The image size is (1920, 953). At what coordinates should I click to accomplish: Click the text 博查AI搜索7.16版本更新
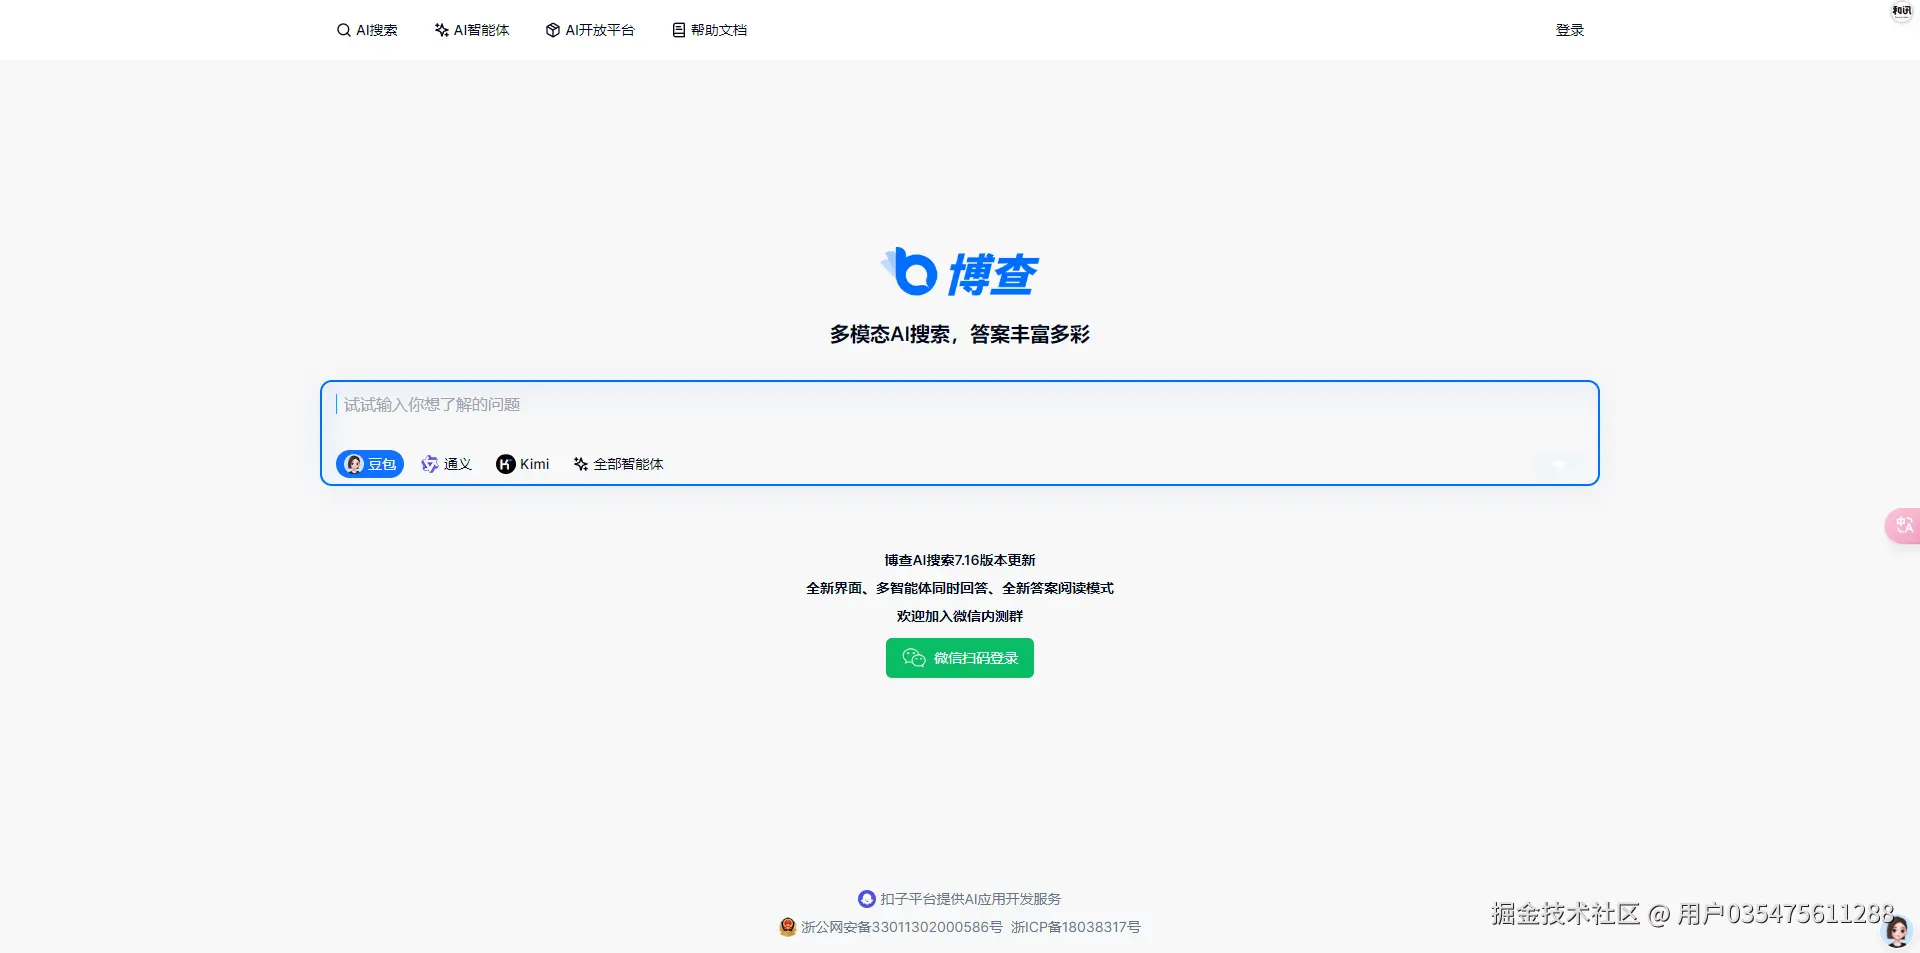(x=960, y=560)
